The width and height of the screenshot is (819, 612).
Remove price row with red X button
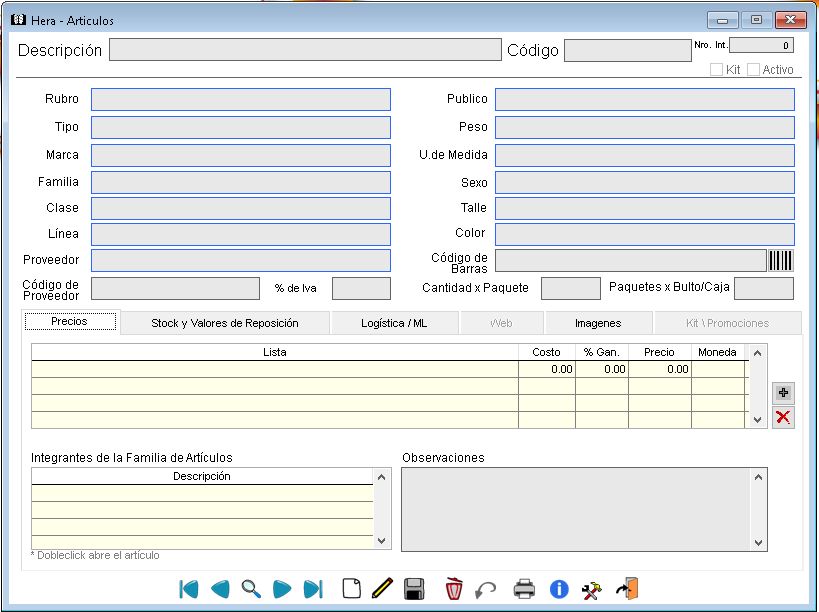pyautogui.click(x=783, y=418)
